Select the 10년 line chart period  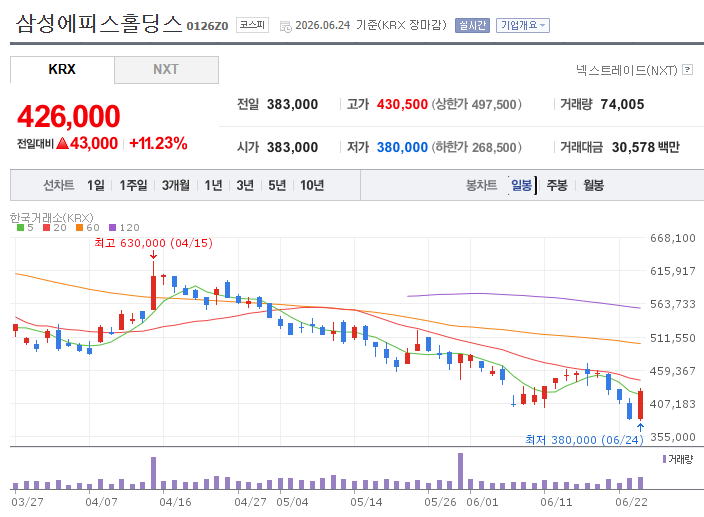[312, 185]
